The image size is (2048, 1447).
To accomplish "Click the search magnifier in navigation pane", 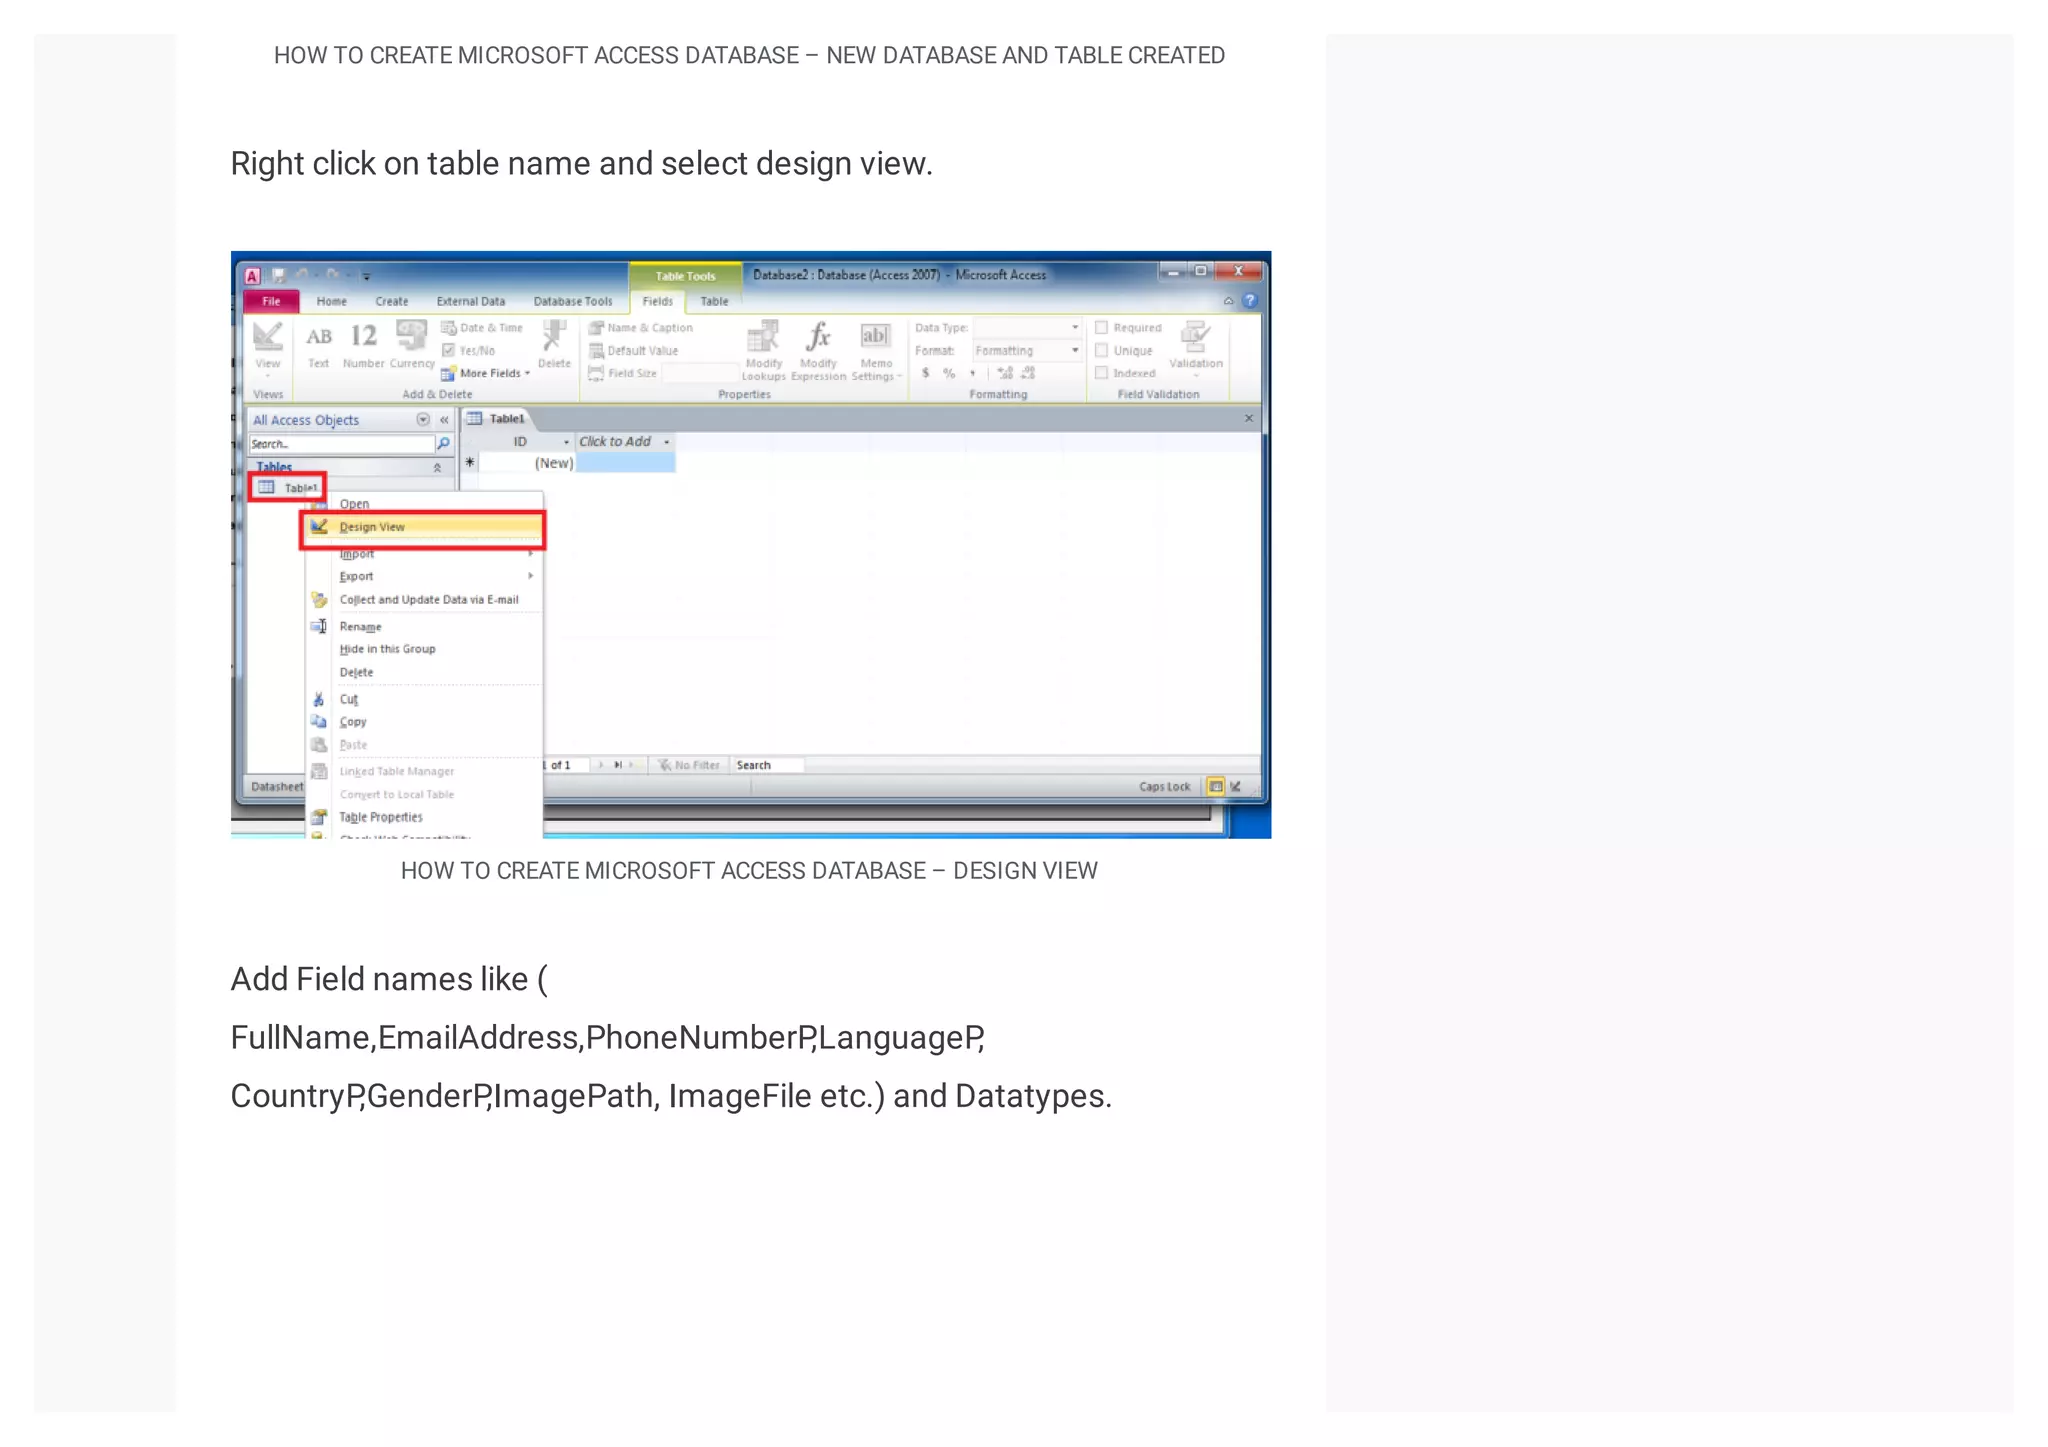I will click(x=443, y=444).
